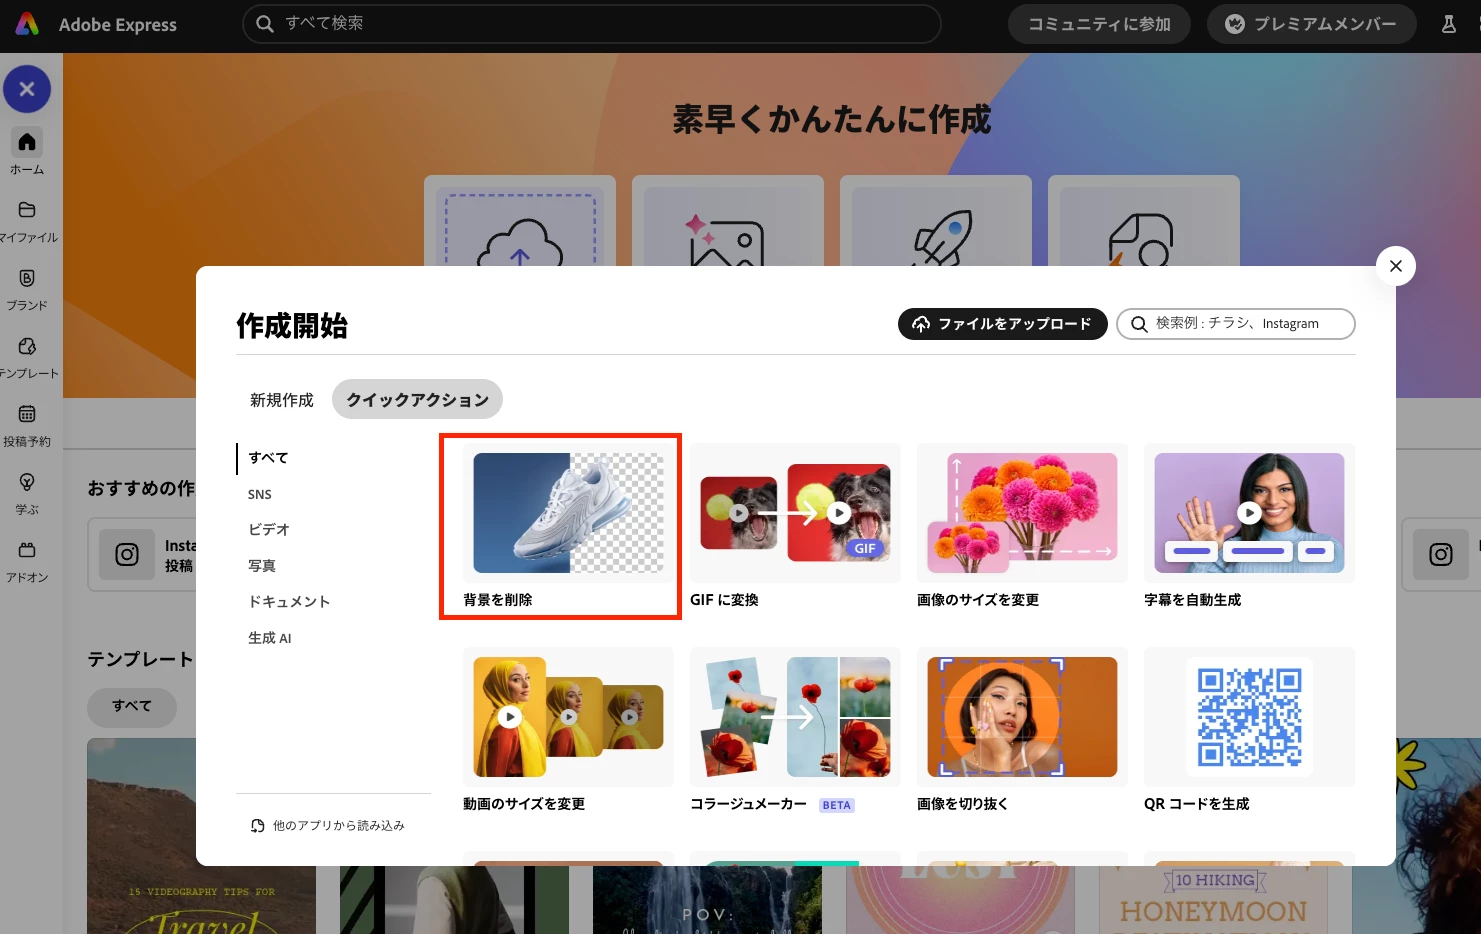The height and width of the screenshot is (934, 1481).
Task: Click the upload cloud card behind the dialog
Action: 520,221
